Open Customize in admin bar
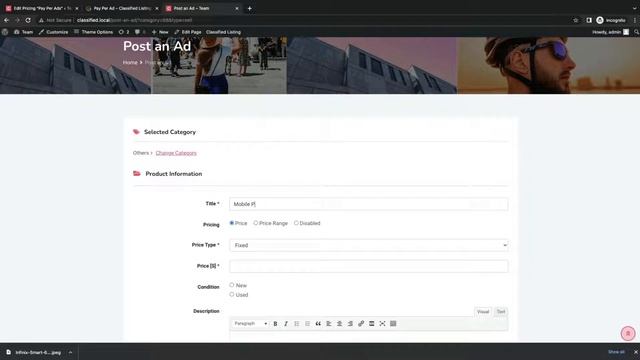The height and width of the screenshot is (360, 640). coord(53,32)
